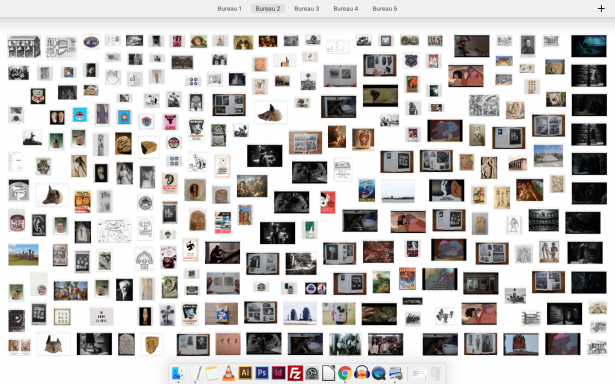The image size is (615, 384).
Task: Open Adobe Illustrator from the dock
Action: 245,373
